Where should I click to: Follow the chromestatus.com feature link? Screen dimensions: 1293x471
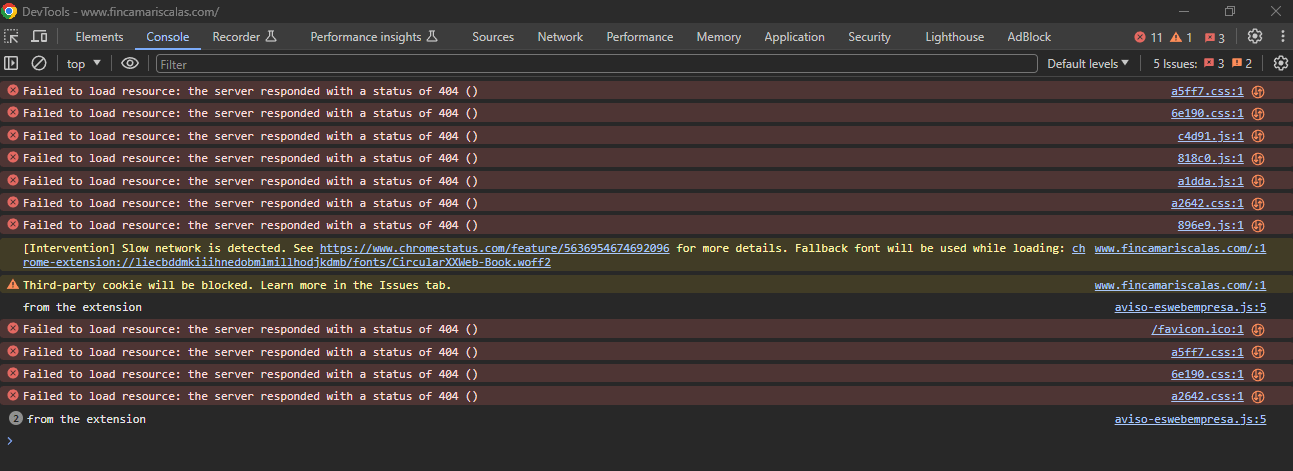[x=494, y=248]
